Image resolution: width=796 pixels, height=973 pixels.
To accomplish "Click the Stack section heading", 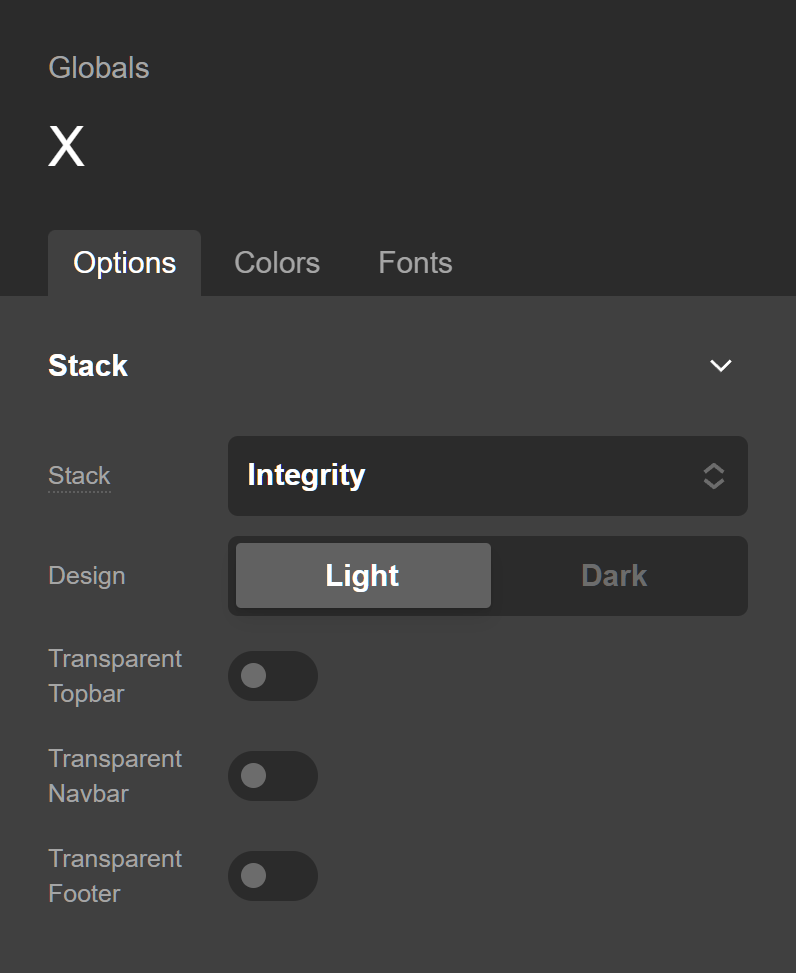I will [x=88, y=365].
